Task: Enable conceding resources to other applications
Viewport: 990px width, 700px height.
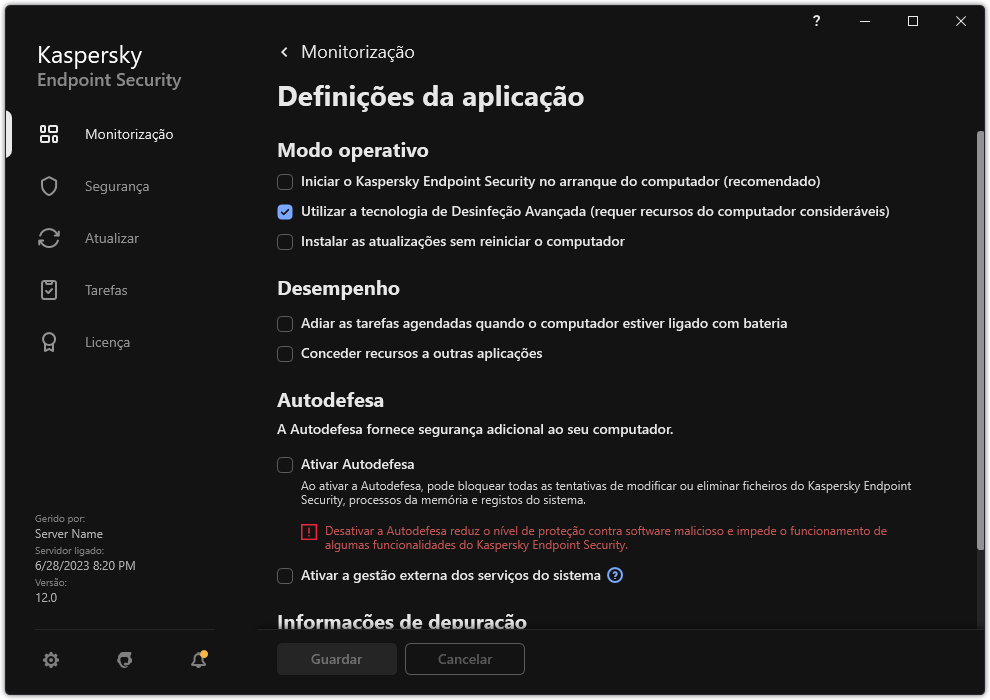Action: (x=285, y=354)
